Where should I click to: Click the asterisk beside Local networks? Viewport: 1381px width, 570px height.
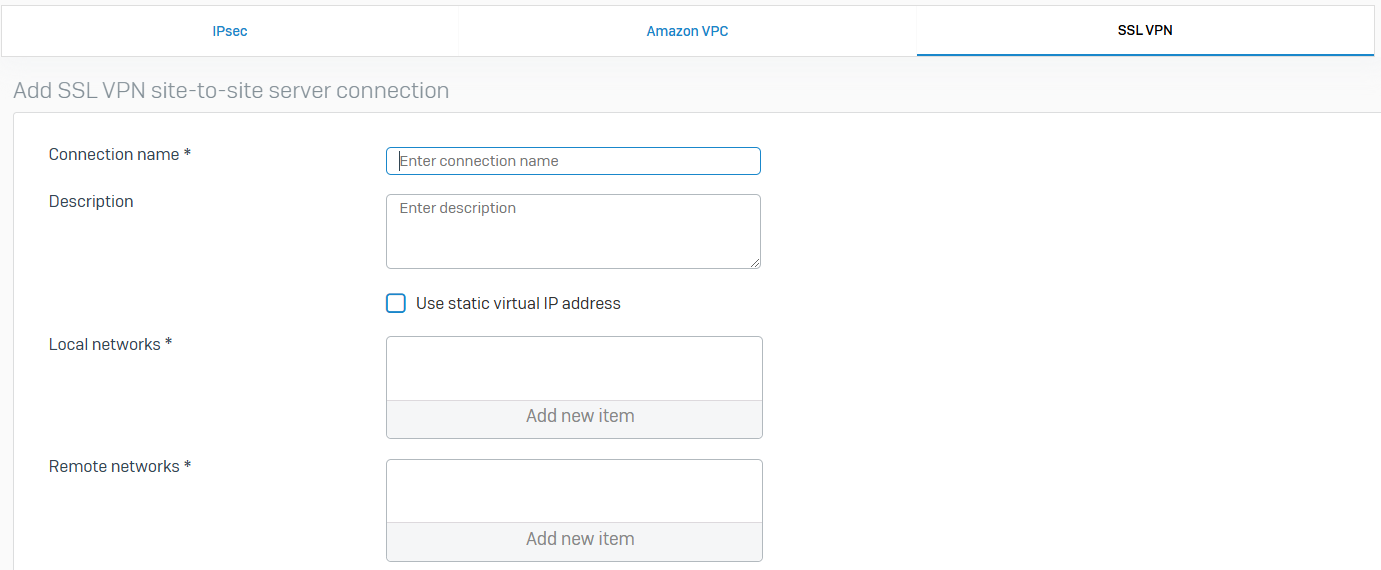pyautogui.click(x=169, y=344)
